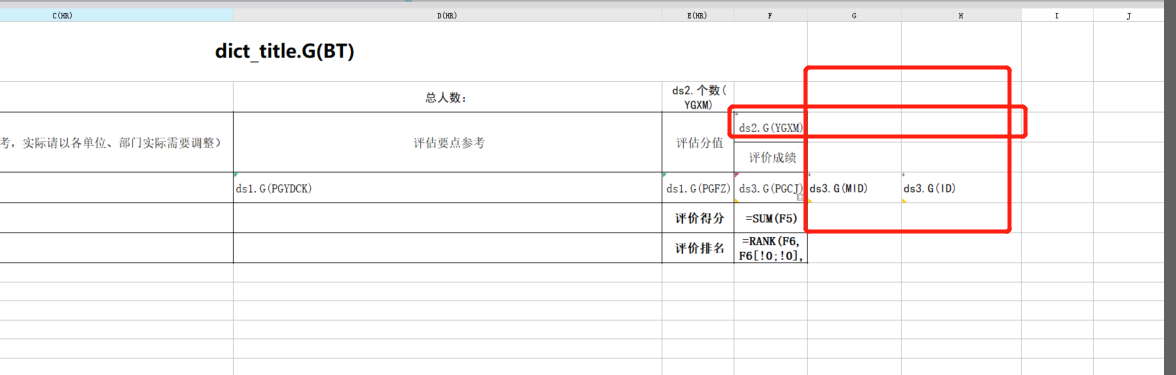1176x375 pixels.
Task: Select column header C(HR)
Action: coord(116,15)
